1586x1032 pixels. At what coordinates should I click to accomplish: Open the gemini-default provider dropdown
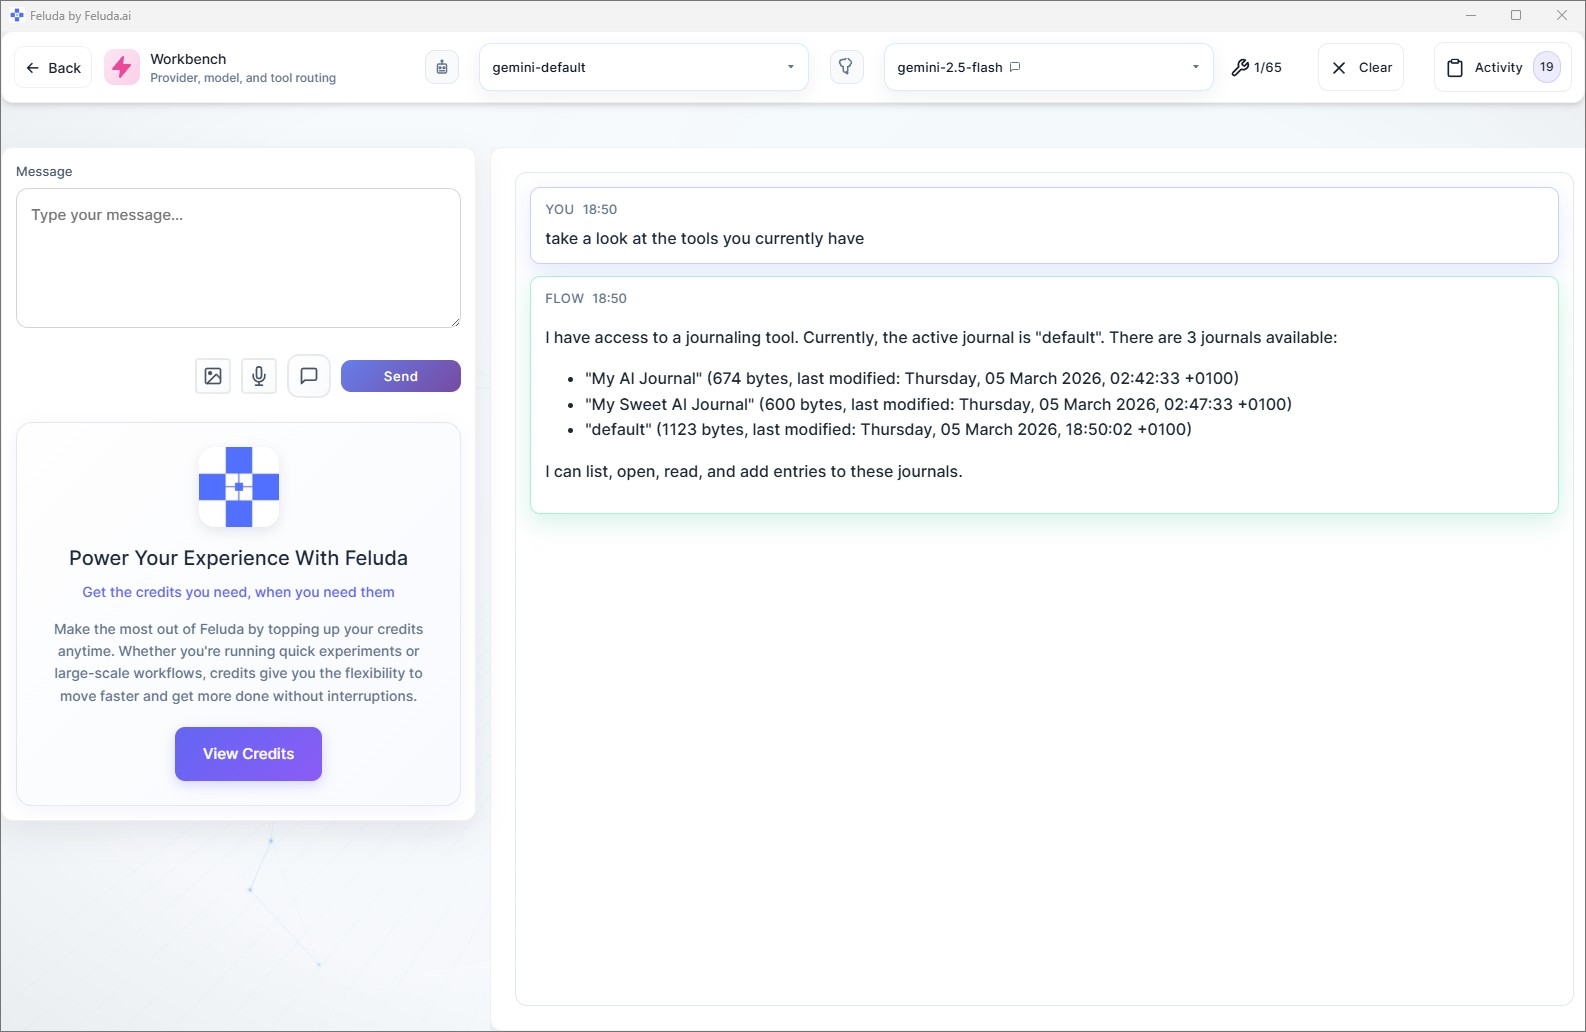click(x=644, y=67)
